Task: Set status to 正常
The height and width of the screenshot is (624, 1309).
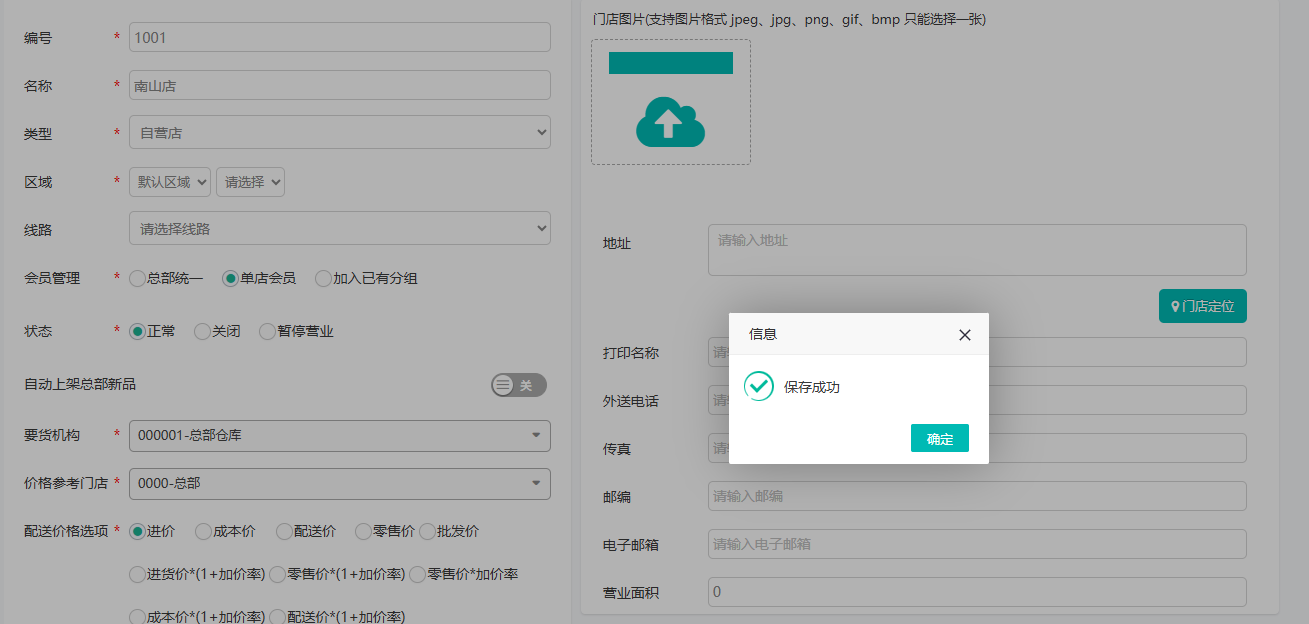Action: click(x=138, y=331)
